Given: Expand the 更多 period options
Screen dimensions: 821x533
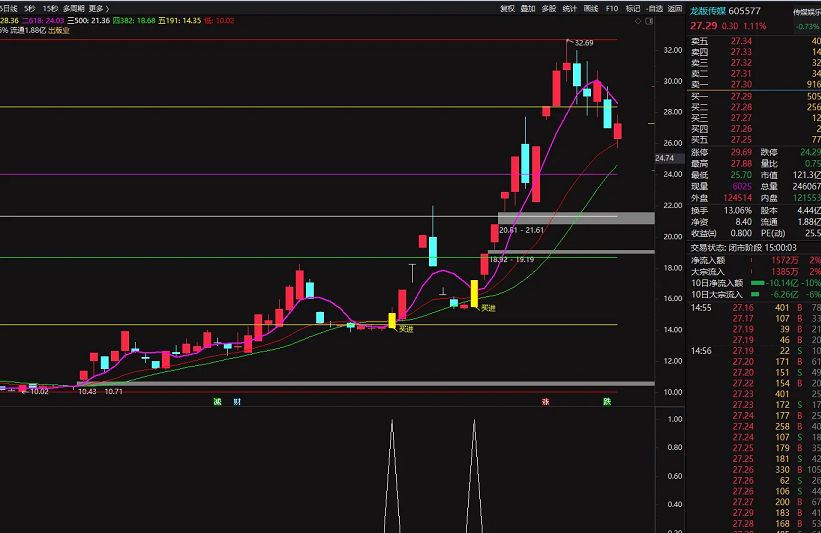Looking at the screenshot, I should (99, 8).
